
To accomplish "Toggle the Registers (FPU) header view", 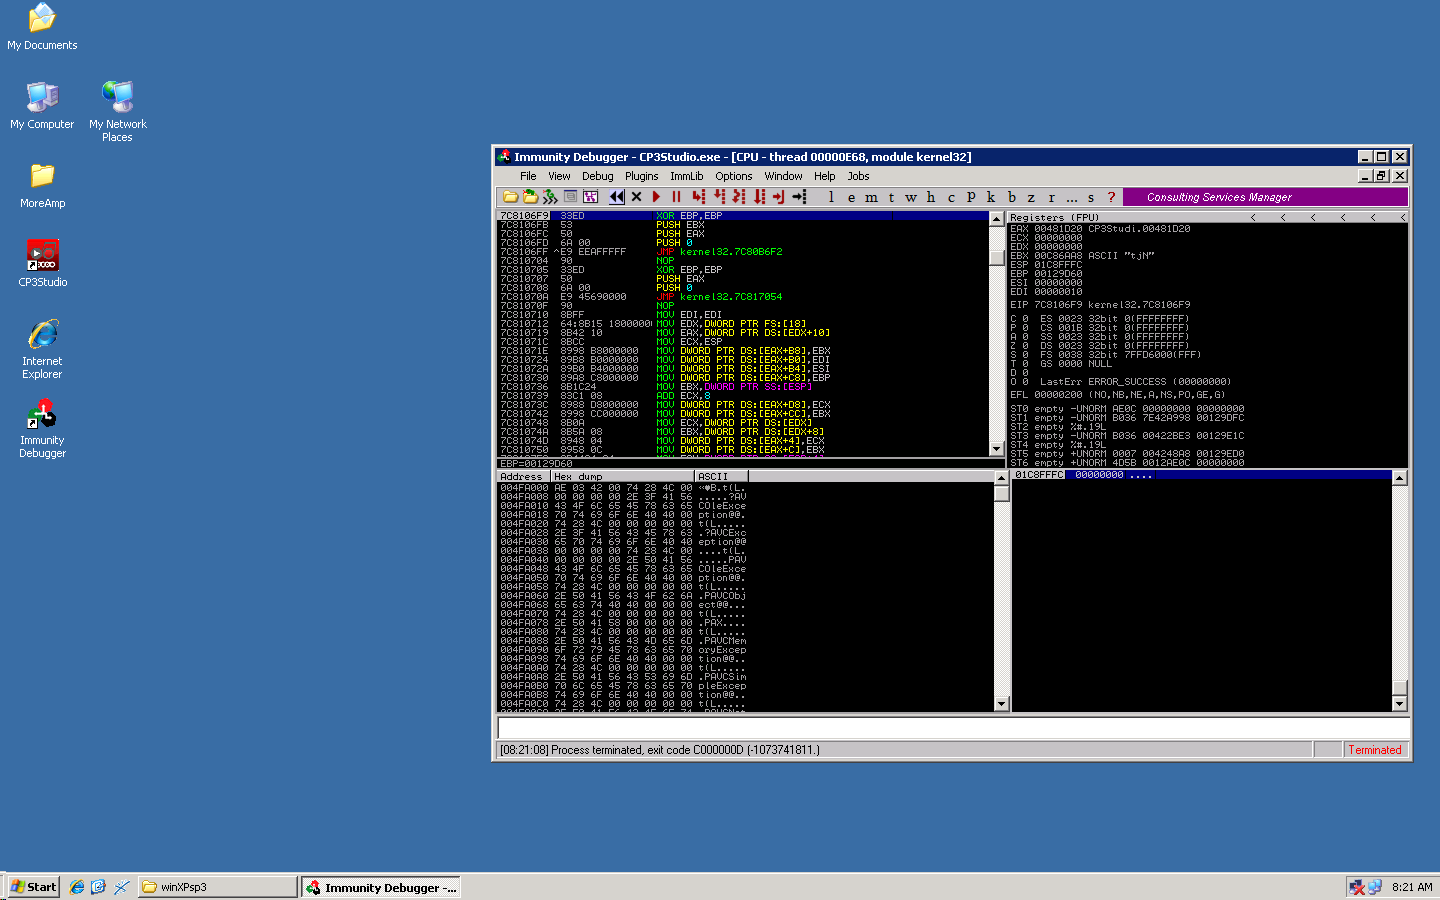I will (x=1054, y=217).
